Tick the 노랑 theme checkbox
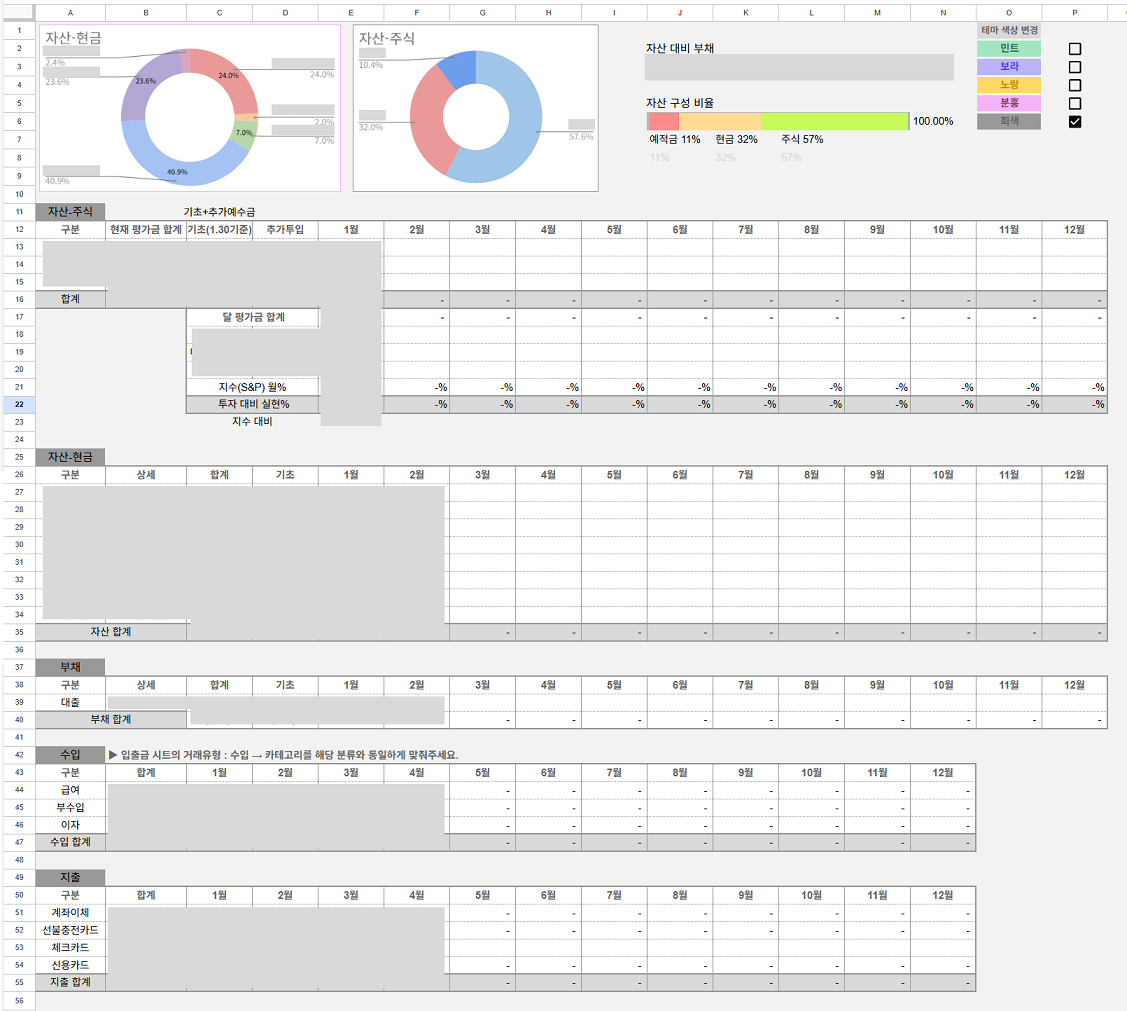The width and height of the screenshot is (1127, 1011). [x=1075, y=85]
